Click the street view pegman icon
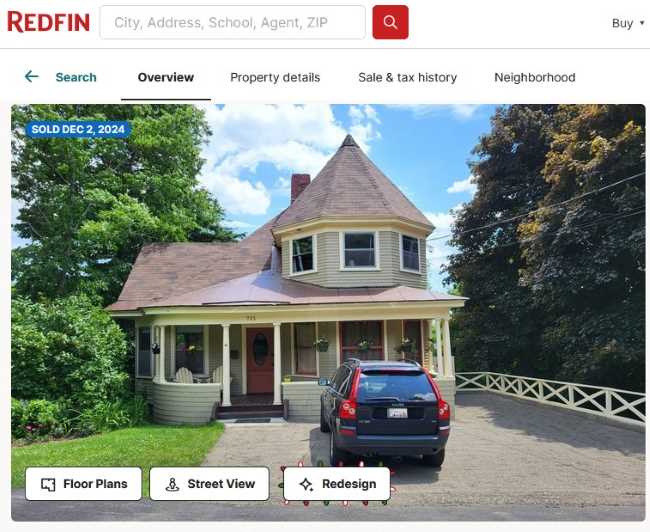The image size is (650, 532). pos(172,484)
